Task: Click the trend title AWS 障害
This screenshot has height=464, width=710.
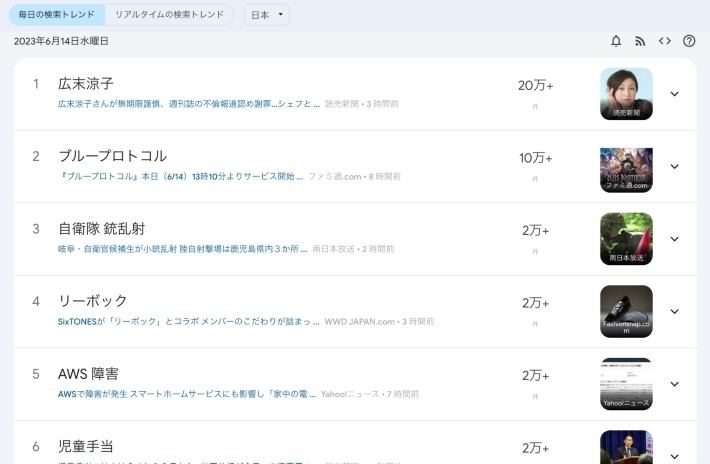Action: [x=88, y=374]
